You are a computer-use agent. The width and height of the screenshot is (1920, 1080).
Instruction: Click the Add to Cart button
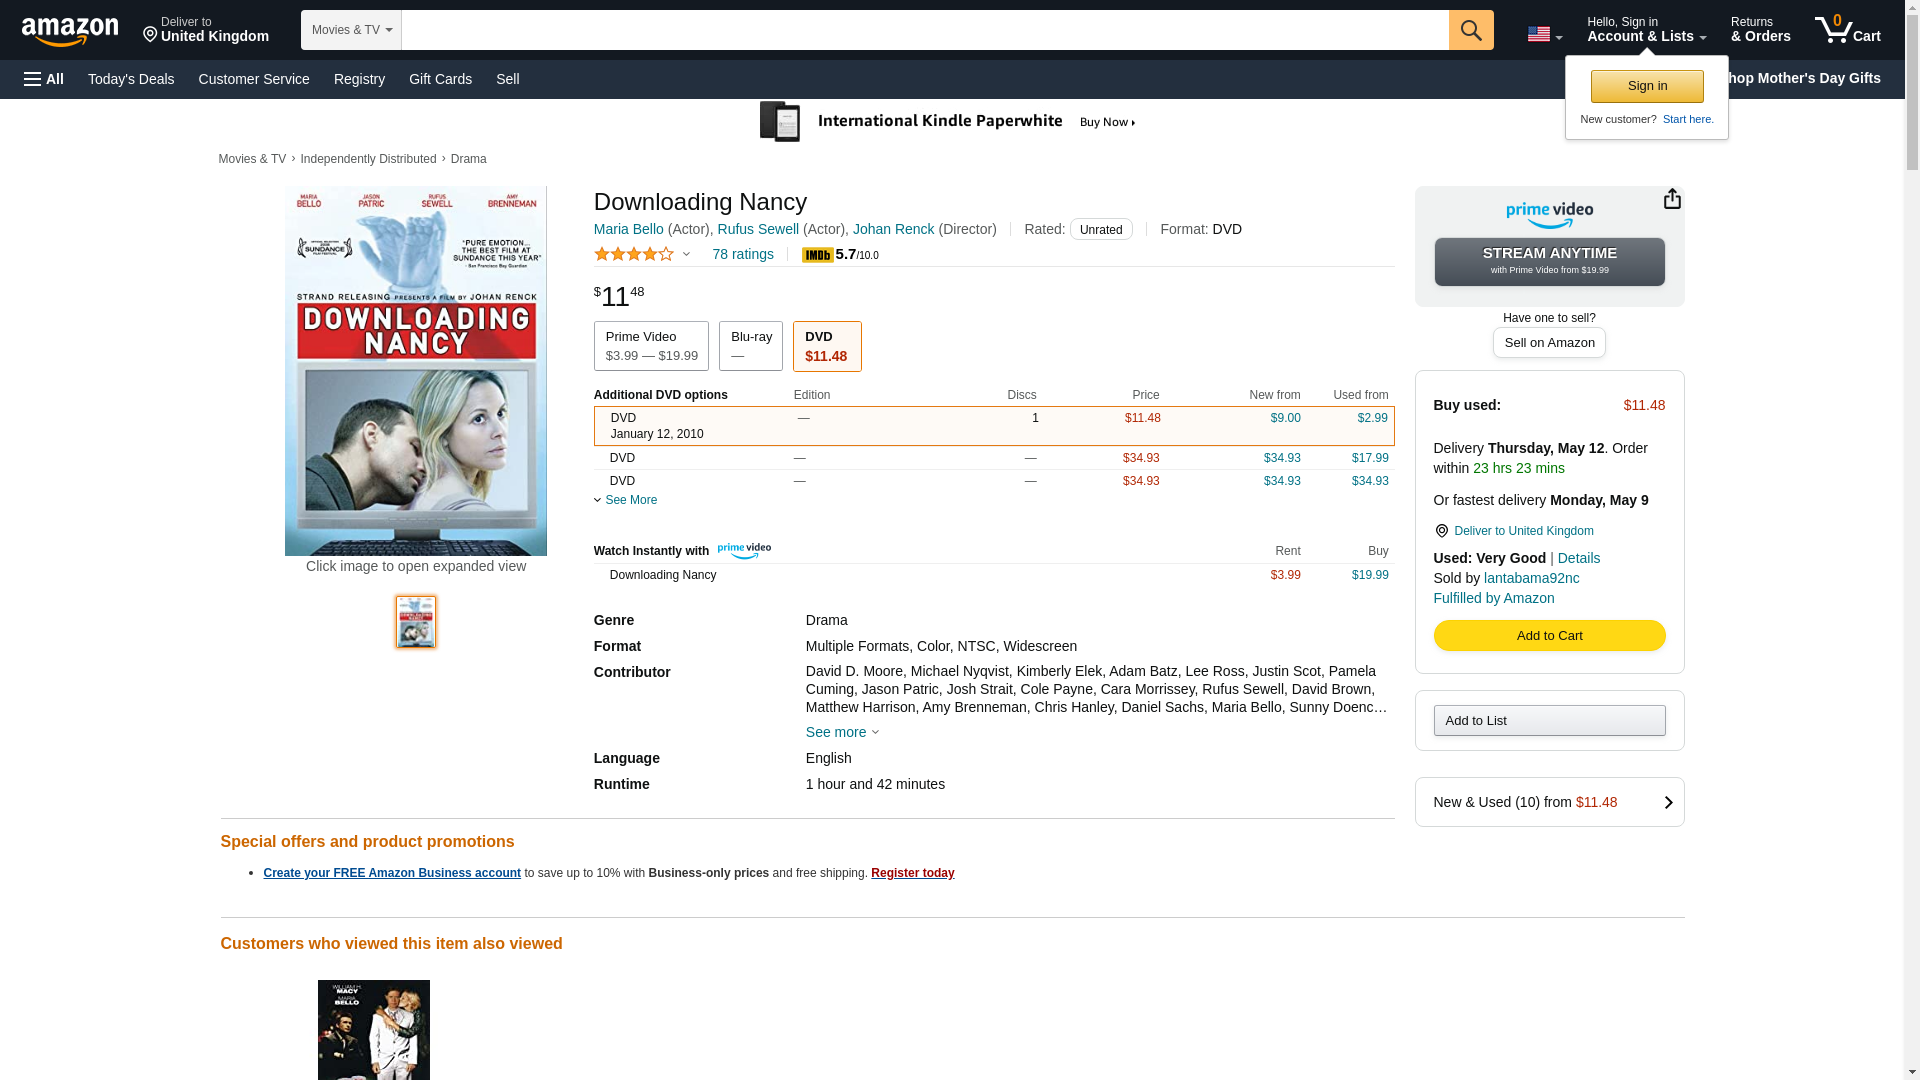point(1548,636)
